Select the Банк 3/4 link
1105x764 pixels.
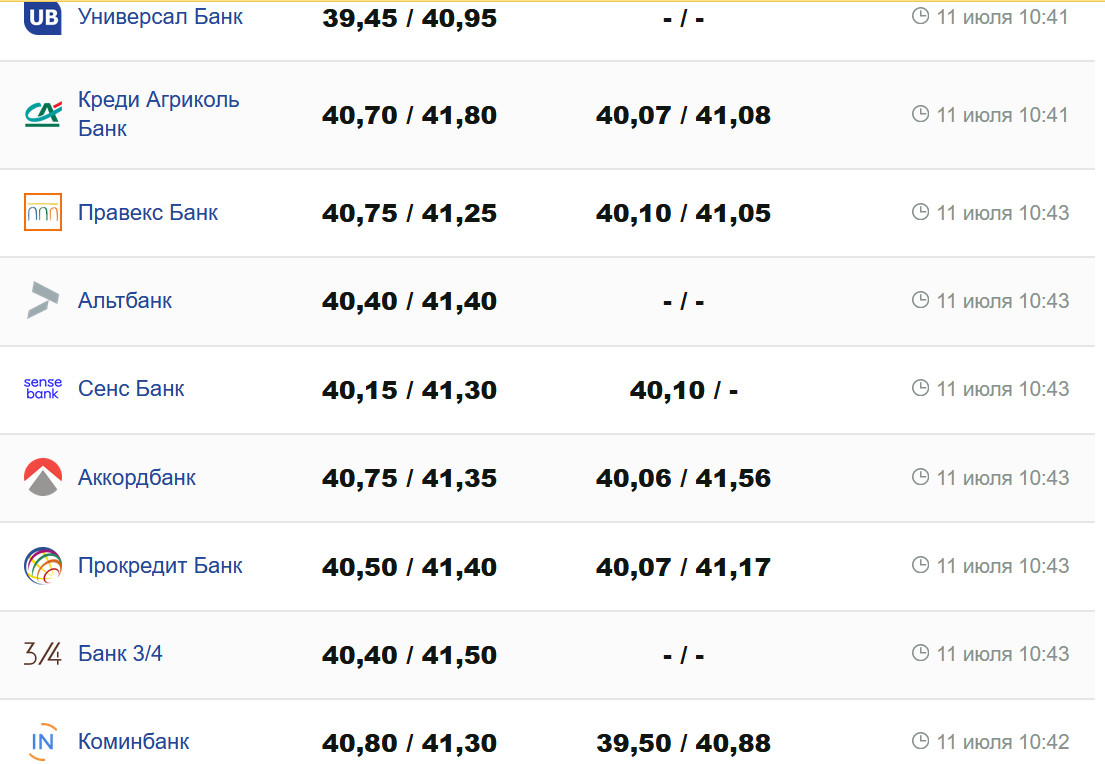pyautogui.click(x=120, y=654)
